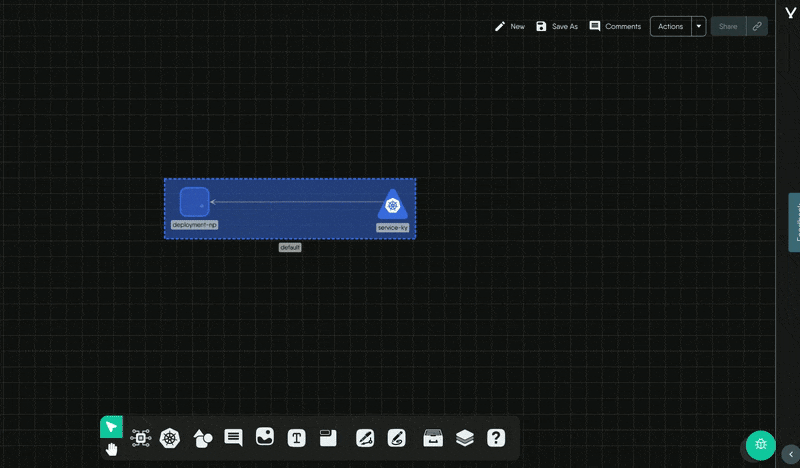The height and width of the screenshot is (468, 800).
Task: Select the service-ky node on canvas
Action: point(393,204)
